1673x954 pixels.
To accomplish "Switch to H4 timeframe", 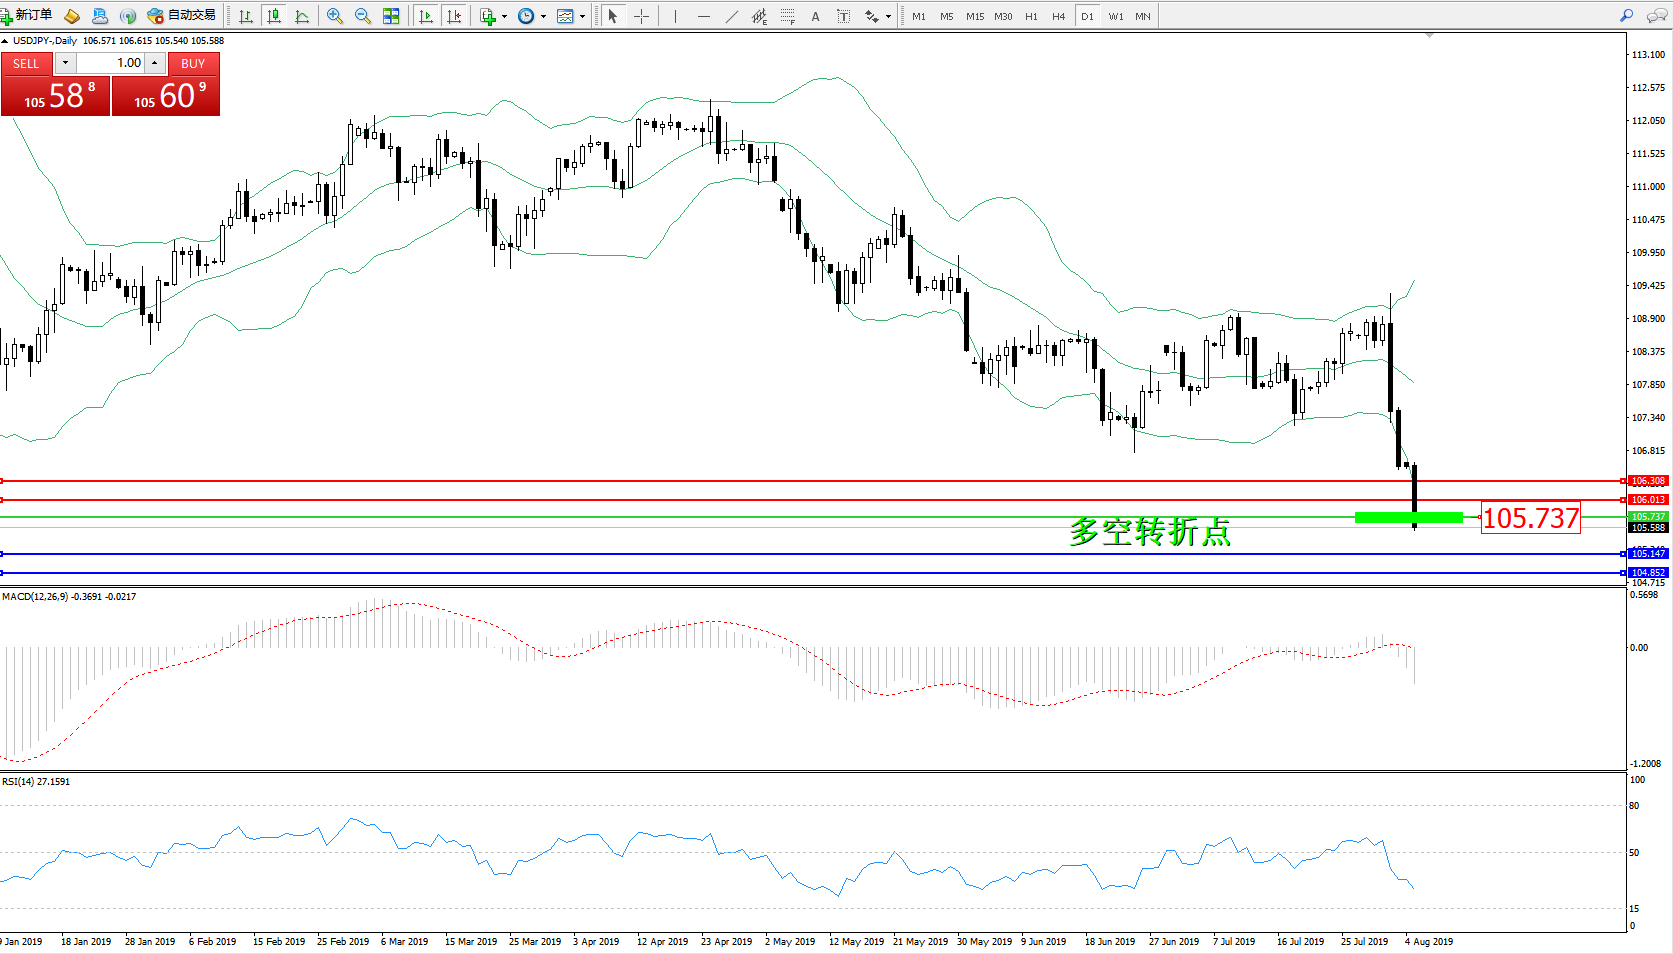I will (x=1058, y=16).
